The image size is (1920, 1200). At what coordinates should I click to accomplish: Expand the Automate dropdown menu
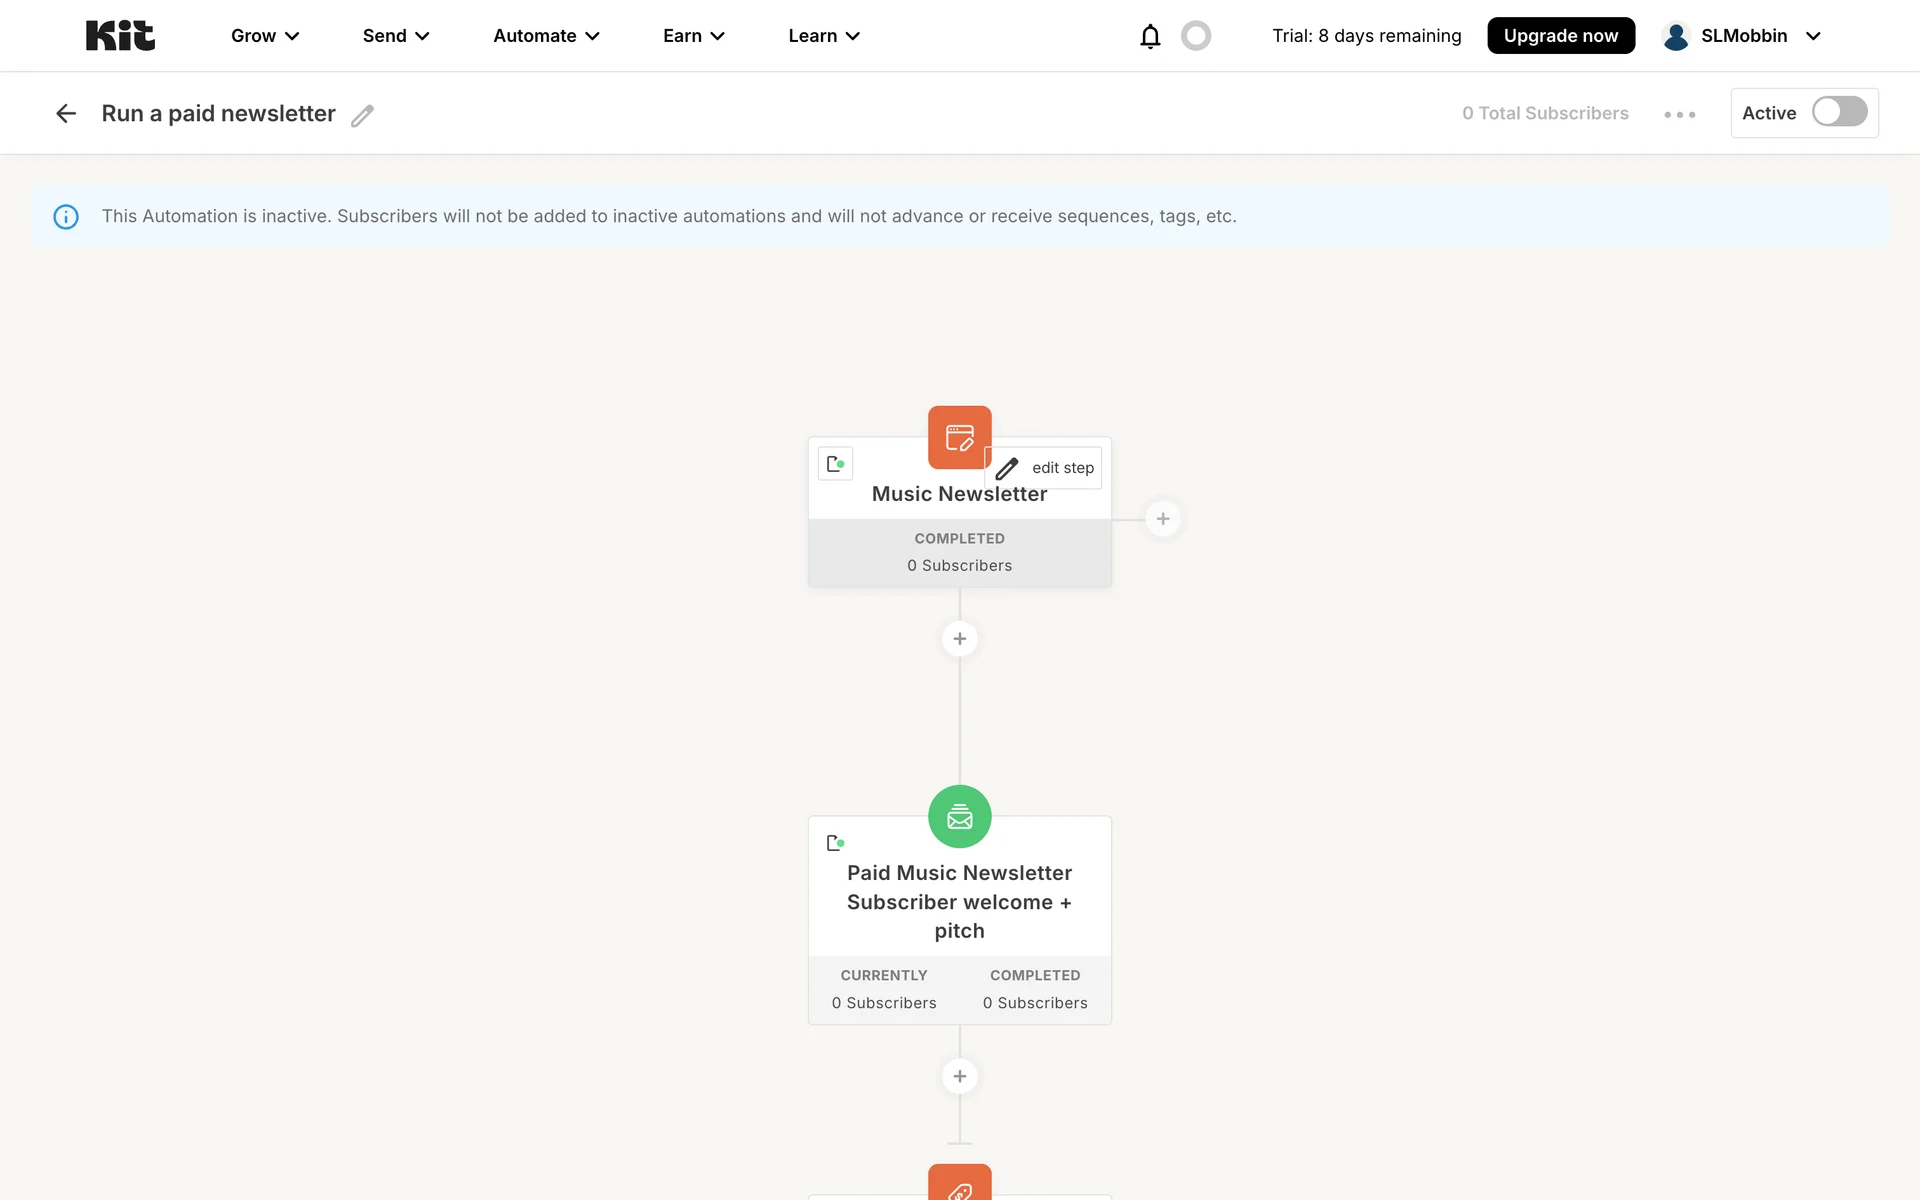coord(546,36)
